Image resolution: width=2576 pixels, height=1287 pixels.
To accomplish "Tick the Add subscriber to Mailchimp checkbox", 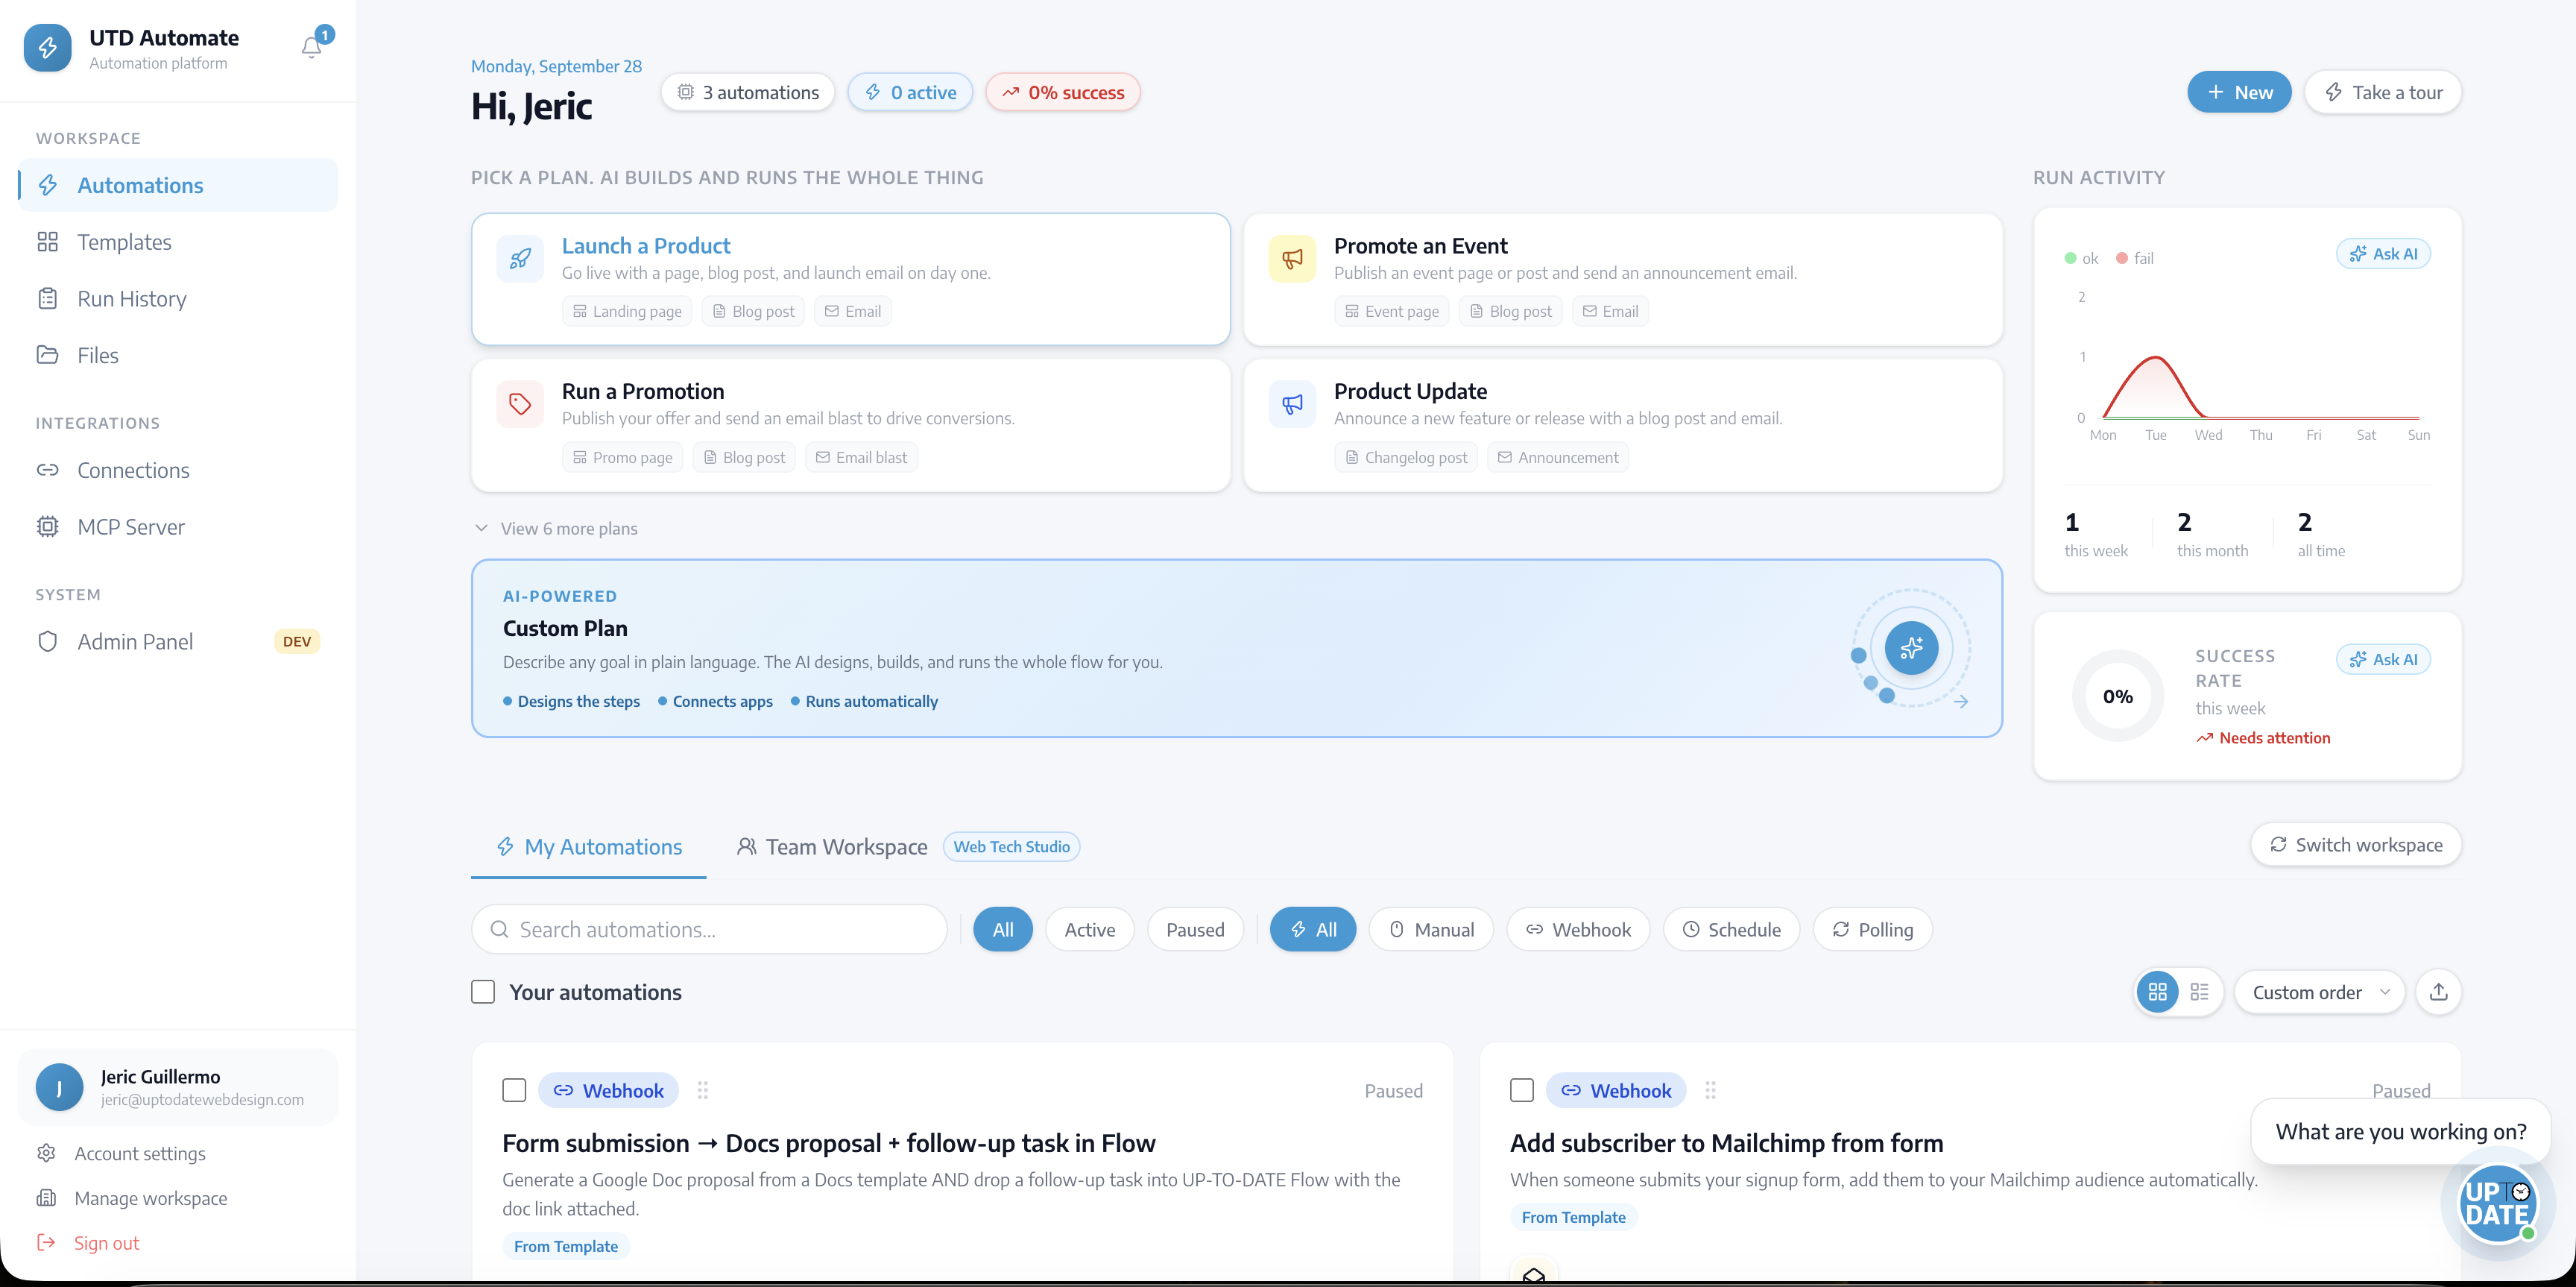I will click(x=1522, y=1090).
